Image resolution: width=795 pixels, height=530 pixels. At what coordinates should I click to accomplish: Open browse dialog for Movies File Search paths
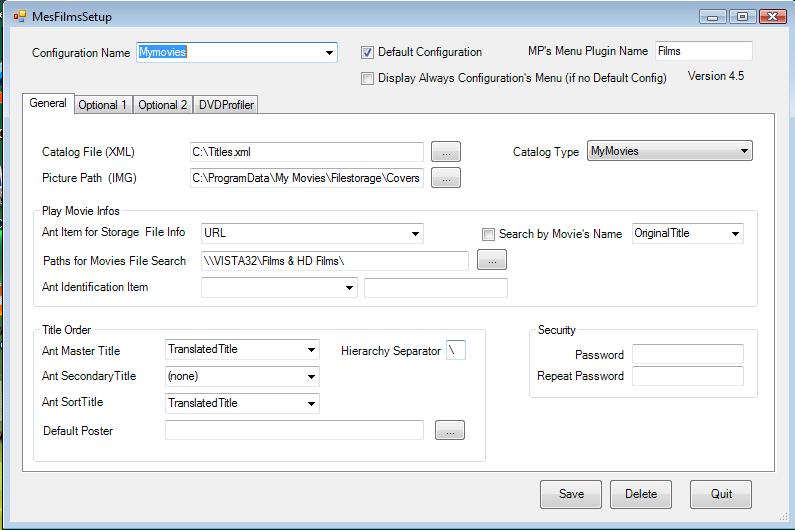(x=491, y=261)
